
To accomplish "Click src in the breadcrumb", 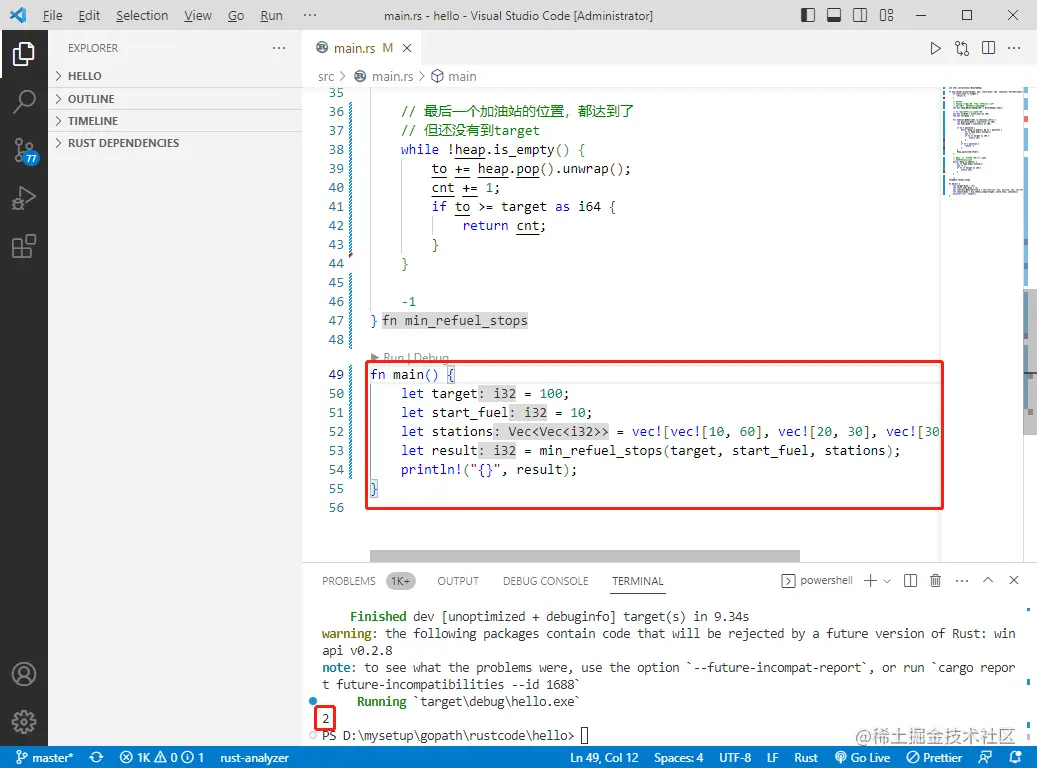I will click(x=325, y=77).
